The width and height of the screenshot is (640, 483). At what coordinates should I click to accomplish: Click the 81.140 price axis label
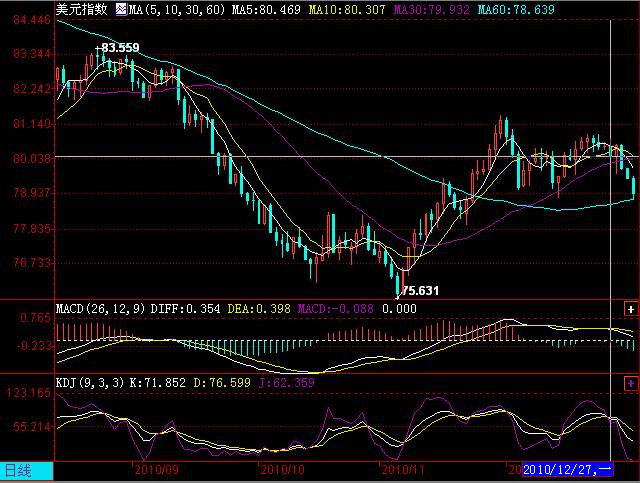[32, 123]
